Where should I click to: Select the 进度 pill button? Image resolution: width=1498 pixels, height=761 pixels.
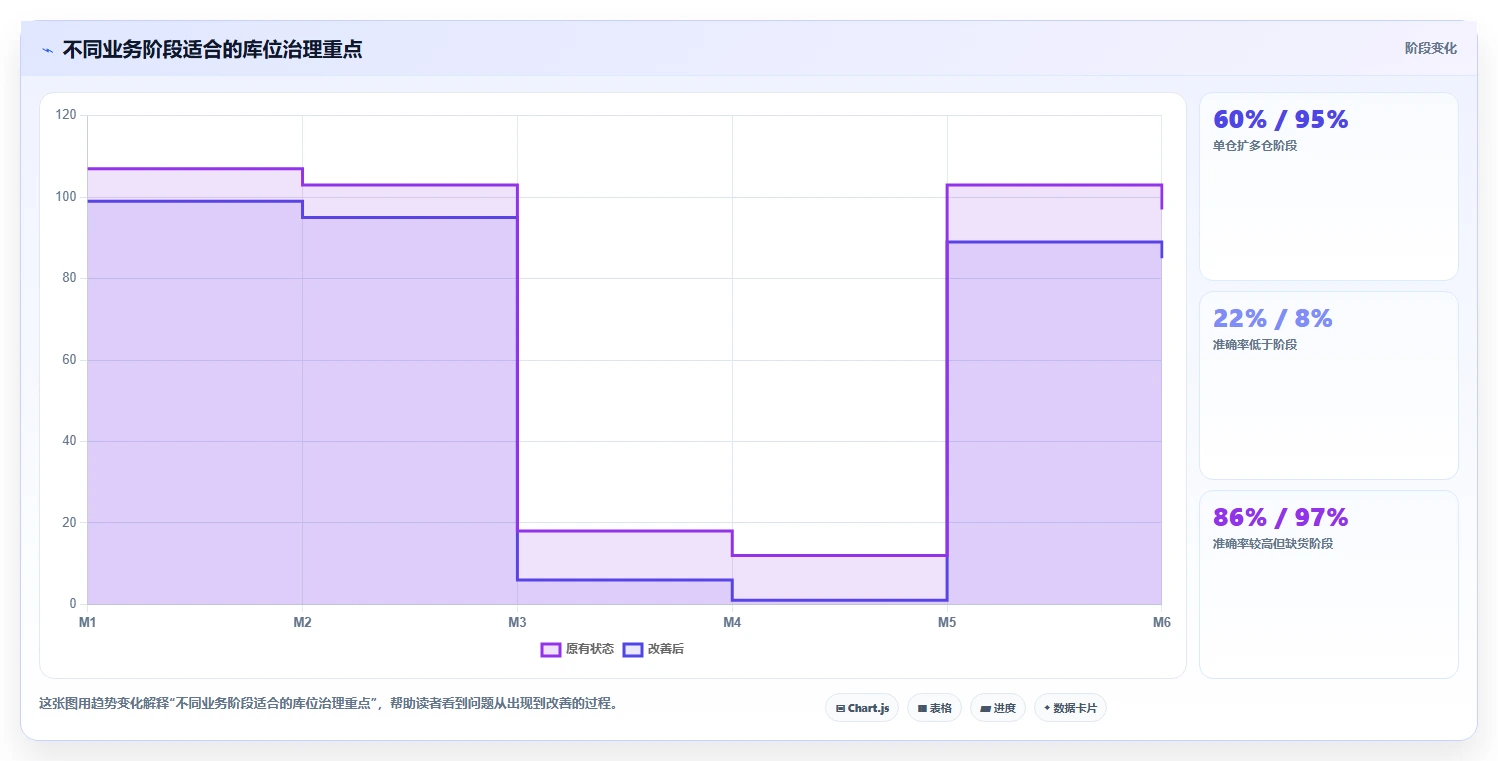998,708
